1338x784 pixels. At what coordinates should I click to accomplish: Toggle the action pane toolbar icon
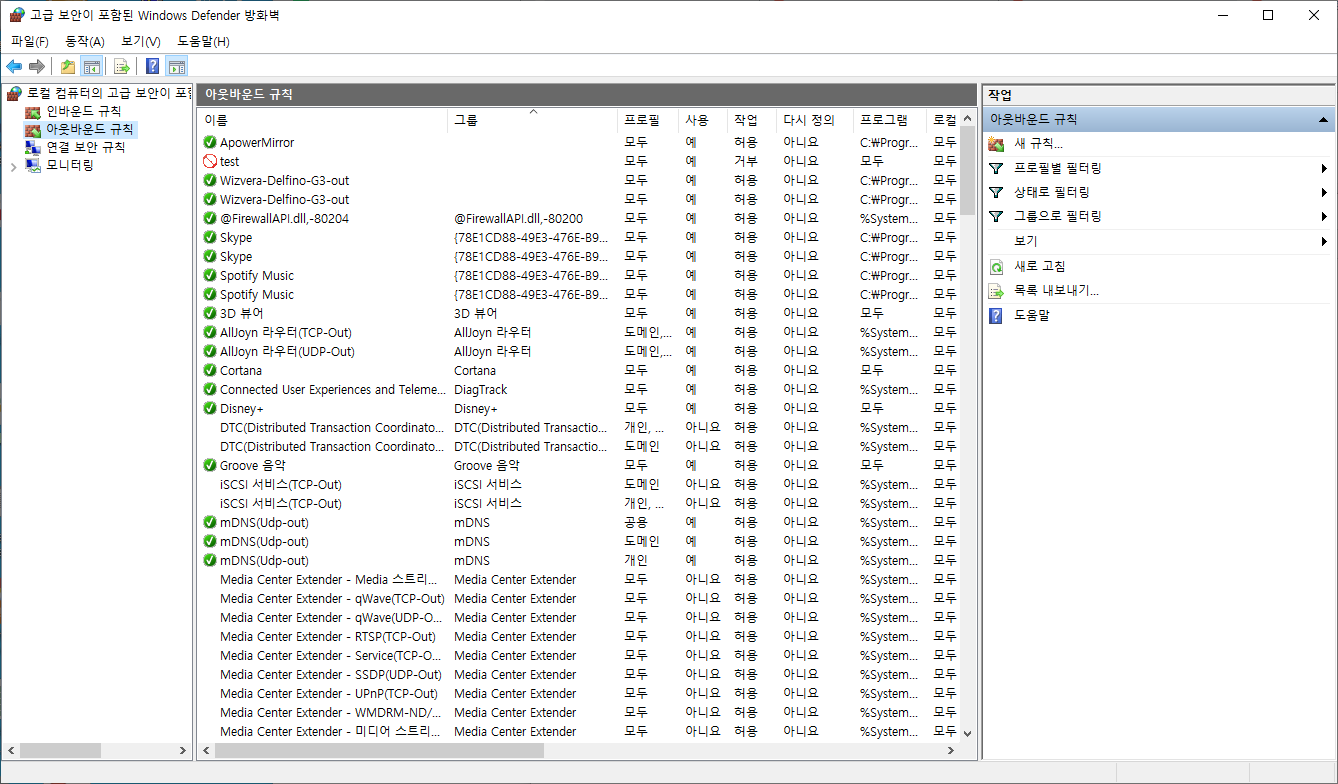point(177,67)
